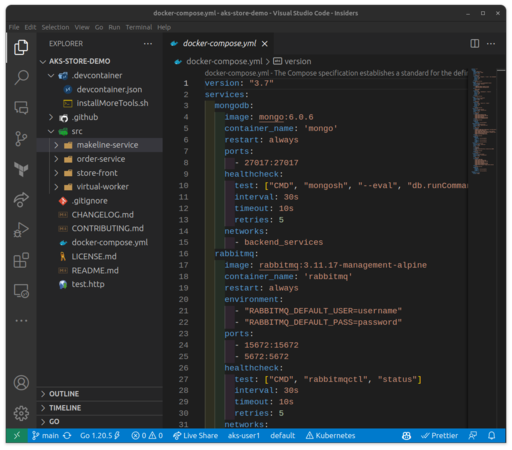Open the View menu
Screen dimensions: 512x450
pos(82,27)
